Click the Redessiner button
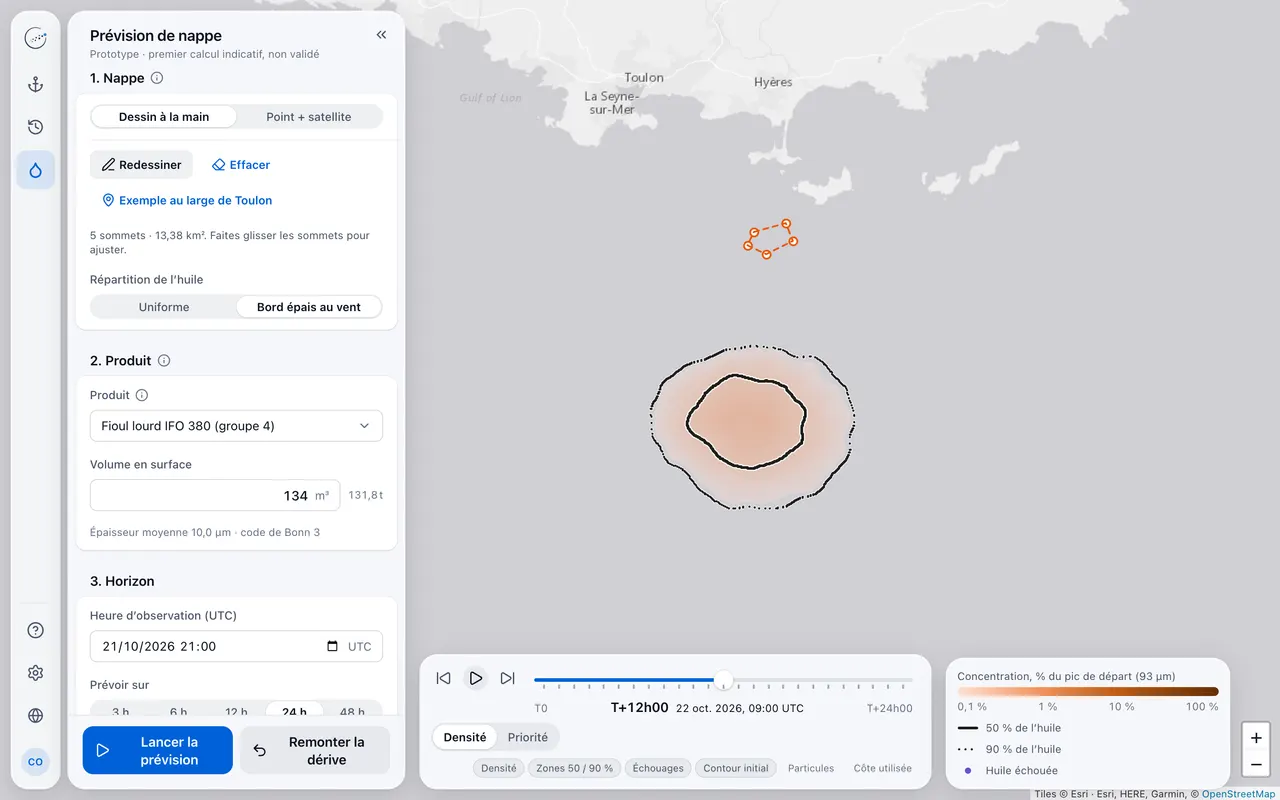The height and width of the screenshot is (800, 1280). pos(142,165)
